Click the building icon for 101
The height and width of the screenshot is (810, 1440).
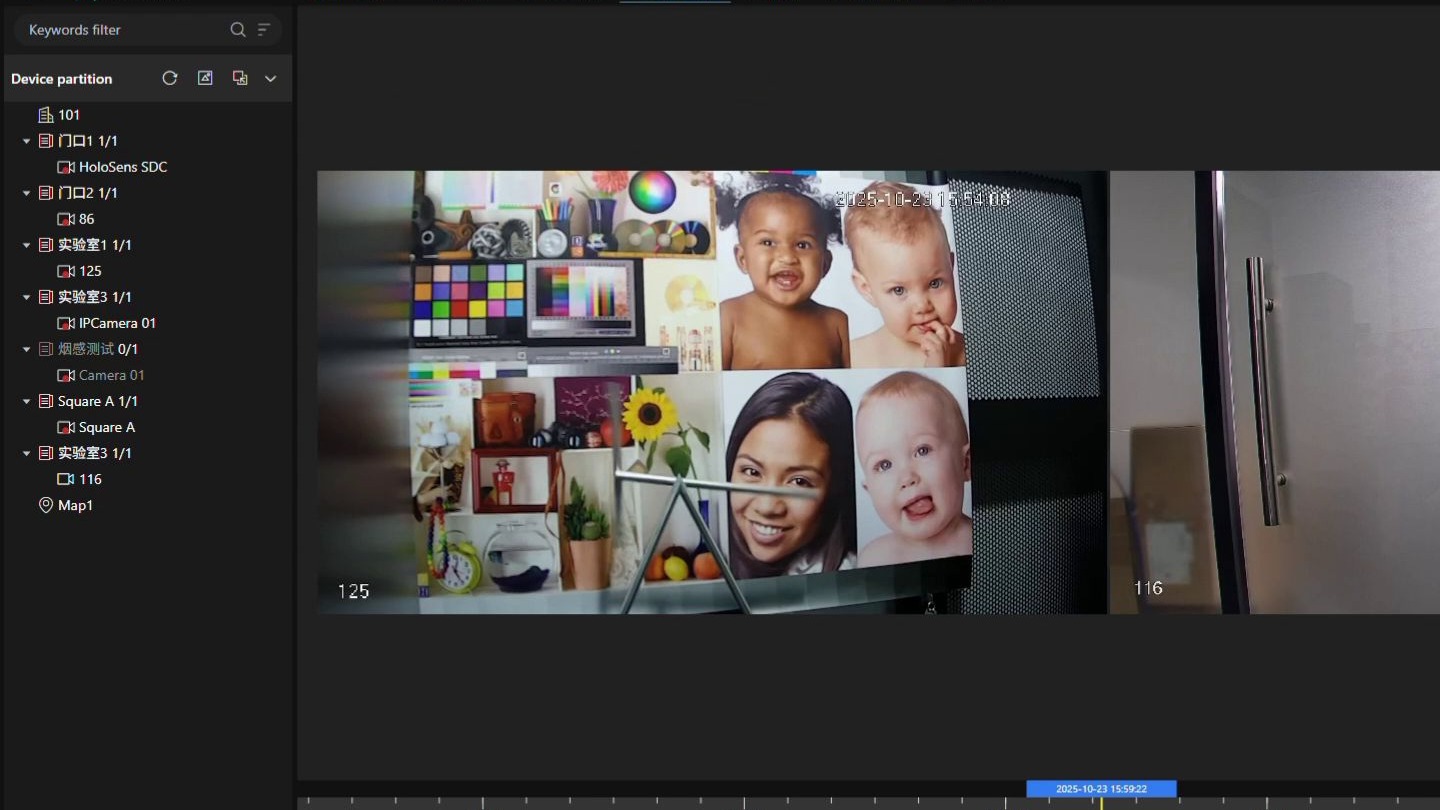(x=46, y=115)
